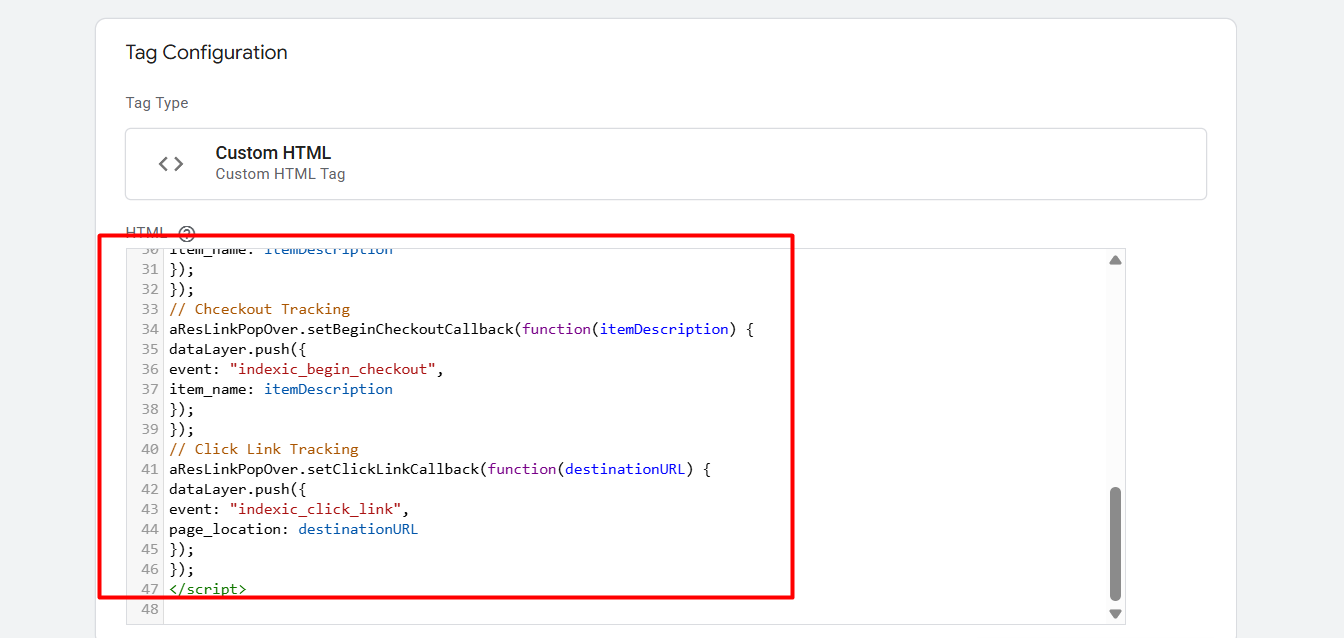Click the closing script tag
The height and width of the screenshot is (638, 1344).
pos(207,589)
